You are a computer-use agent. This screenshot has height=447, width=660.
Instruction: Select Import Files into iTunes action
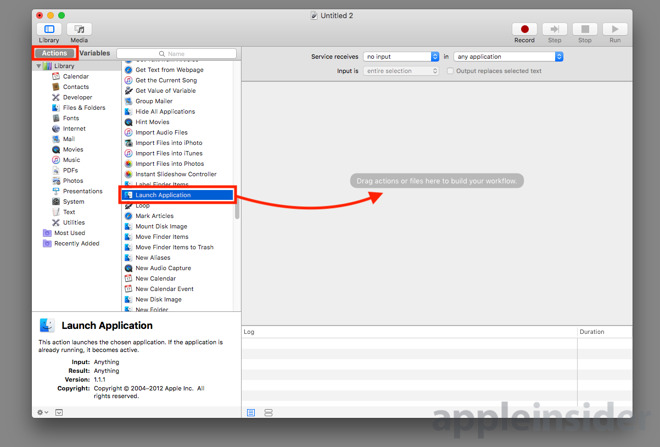click(169, 153)
